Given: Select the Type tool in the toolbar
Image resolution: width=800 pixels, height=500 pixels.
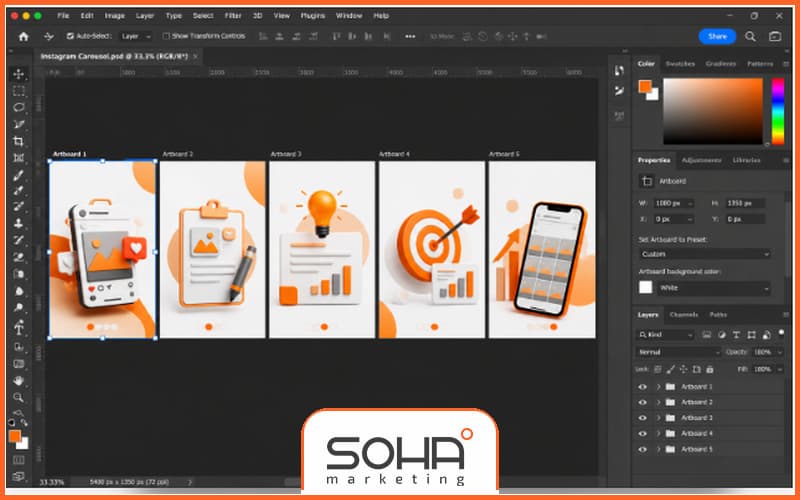Looking at the screenshot, I should click(19, 328).
